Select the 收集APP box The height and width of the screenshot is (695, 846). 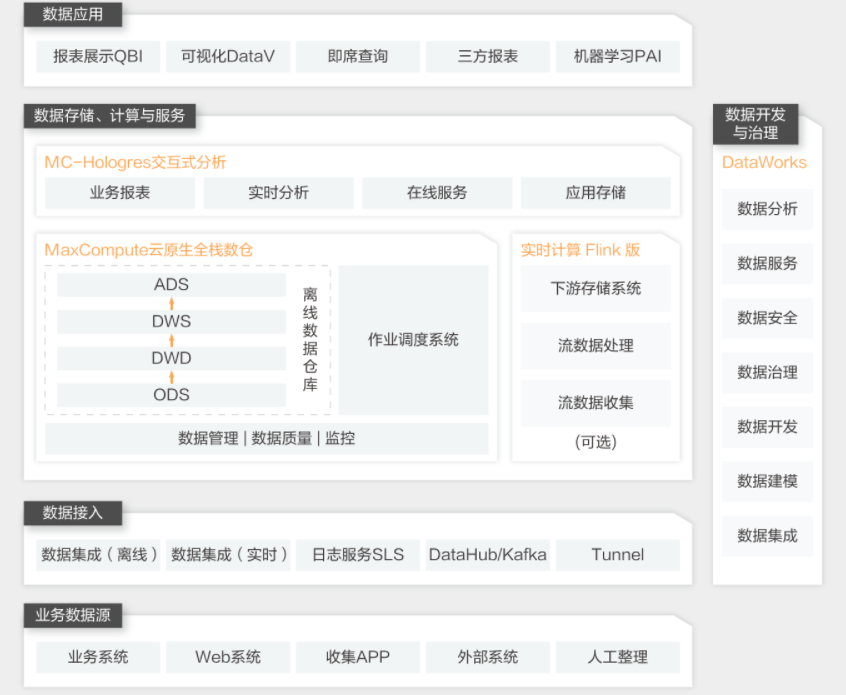click(x=358, y=657)
